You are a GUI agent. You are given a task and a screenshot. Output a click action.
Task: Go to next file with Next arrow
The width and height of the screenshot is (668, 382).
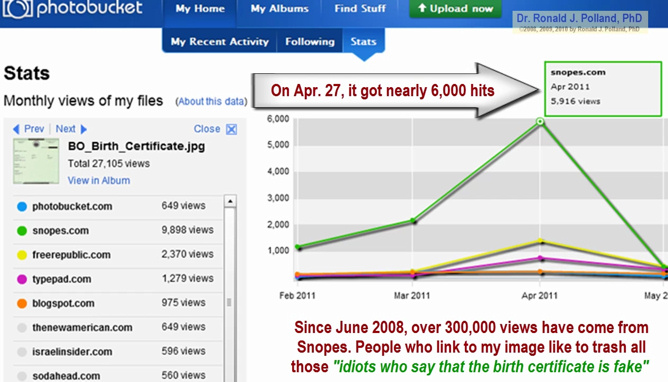click(x=84, y=129)
